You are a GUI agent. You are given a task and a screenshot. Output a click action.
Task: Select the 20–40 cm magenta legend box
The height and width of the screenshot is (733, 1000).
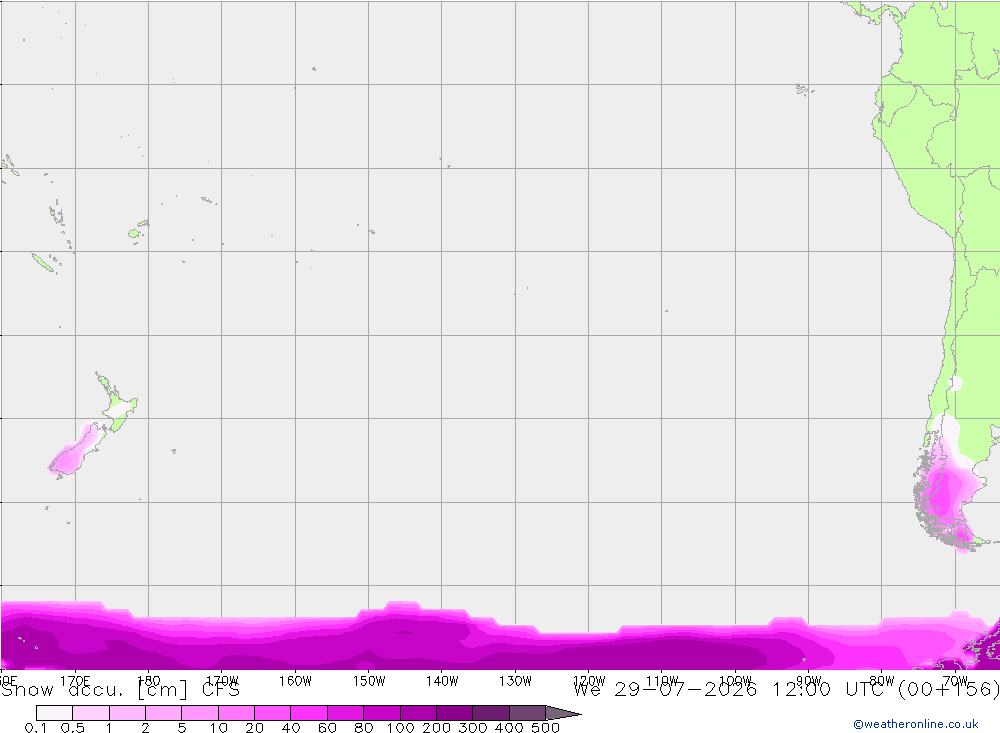coord(273,713)
